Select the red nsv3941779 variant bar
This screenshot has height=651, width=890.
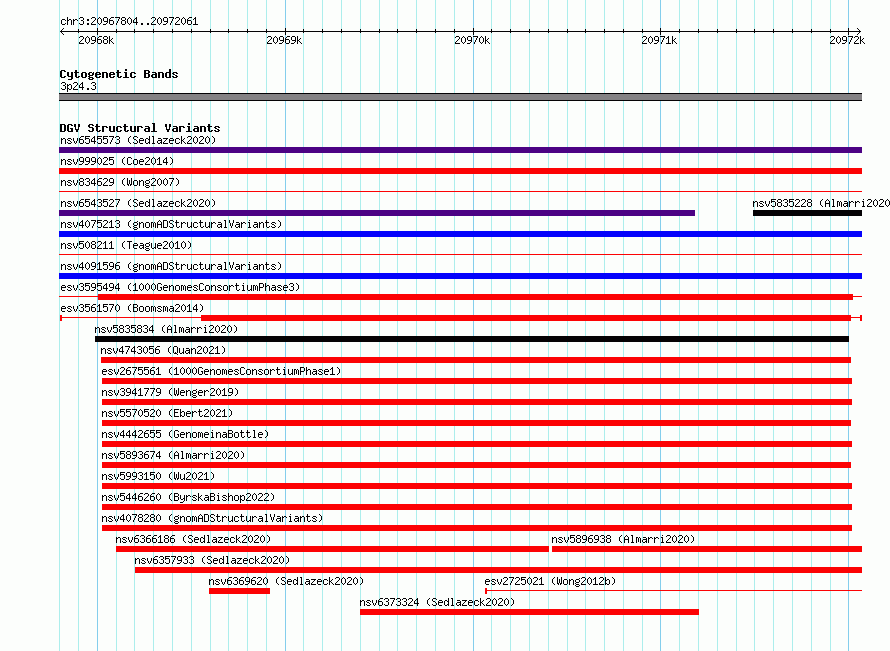point(477,402)
